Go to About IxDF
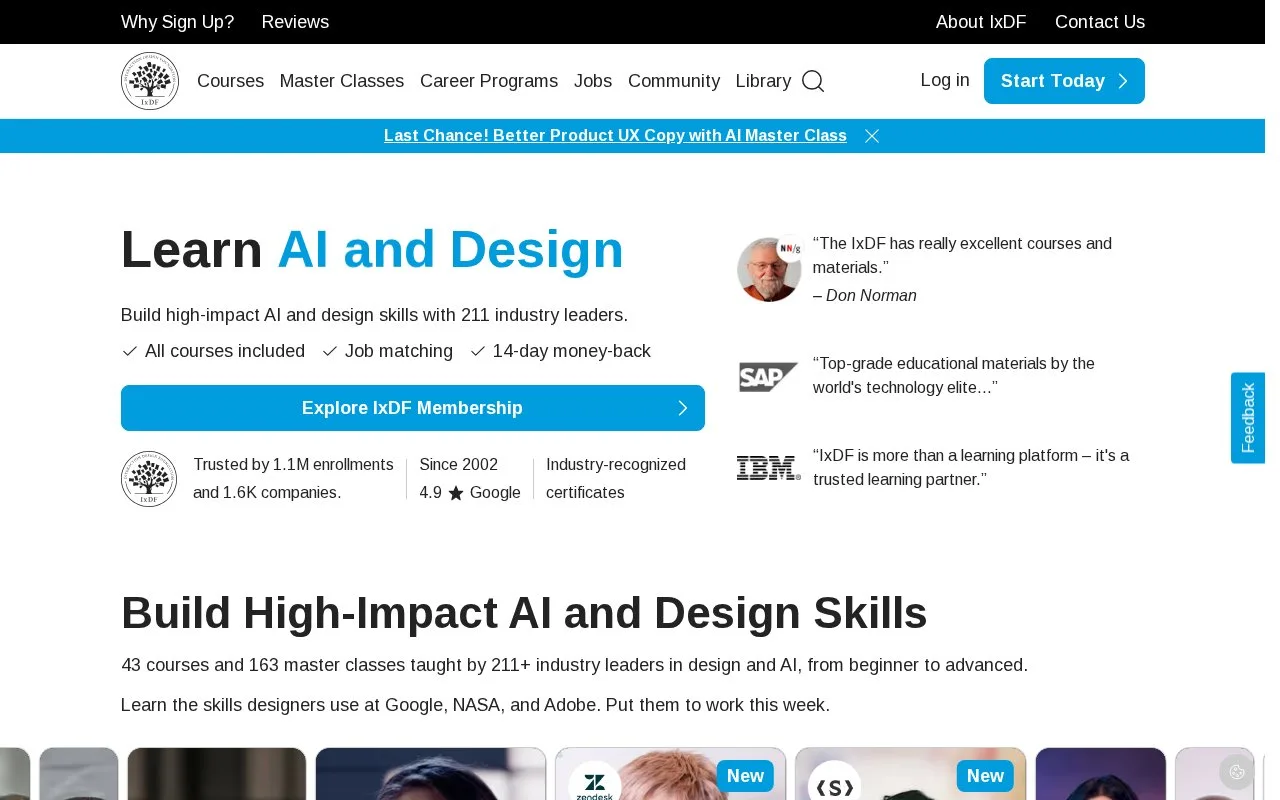This screenshot has width=1280, height=800. pos(981,22)
